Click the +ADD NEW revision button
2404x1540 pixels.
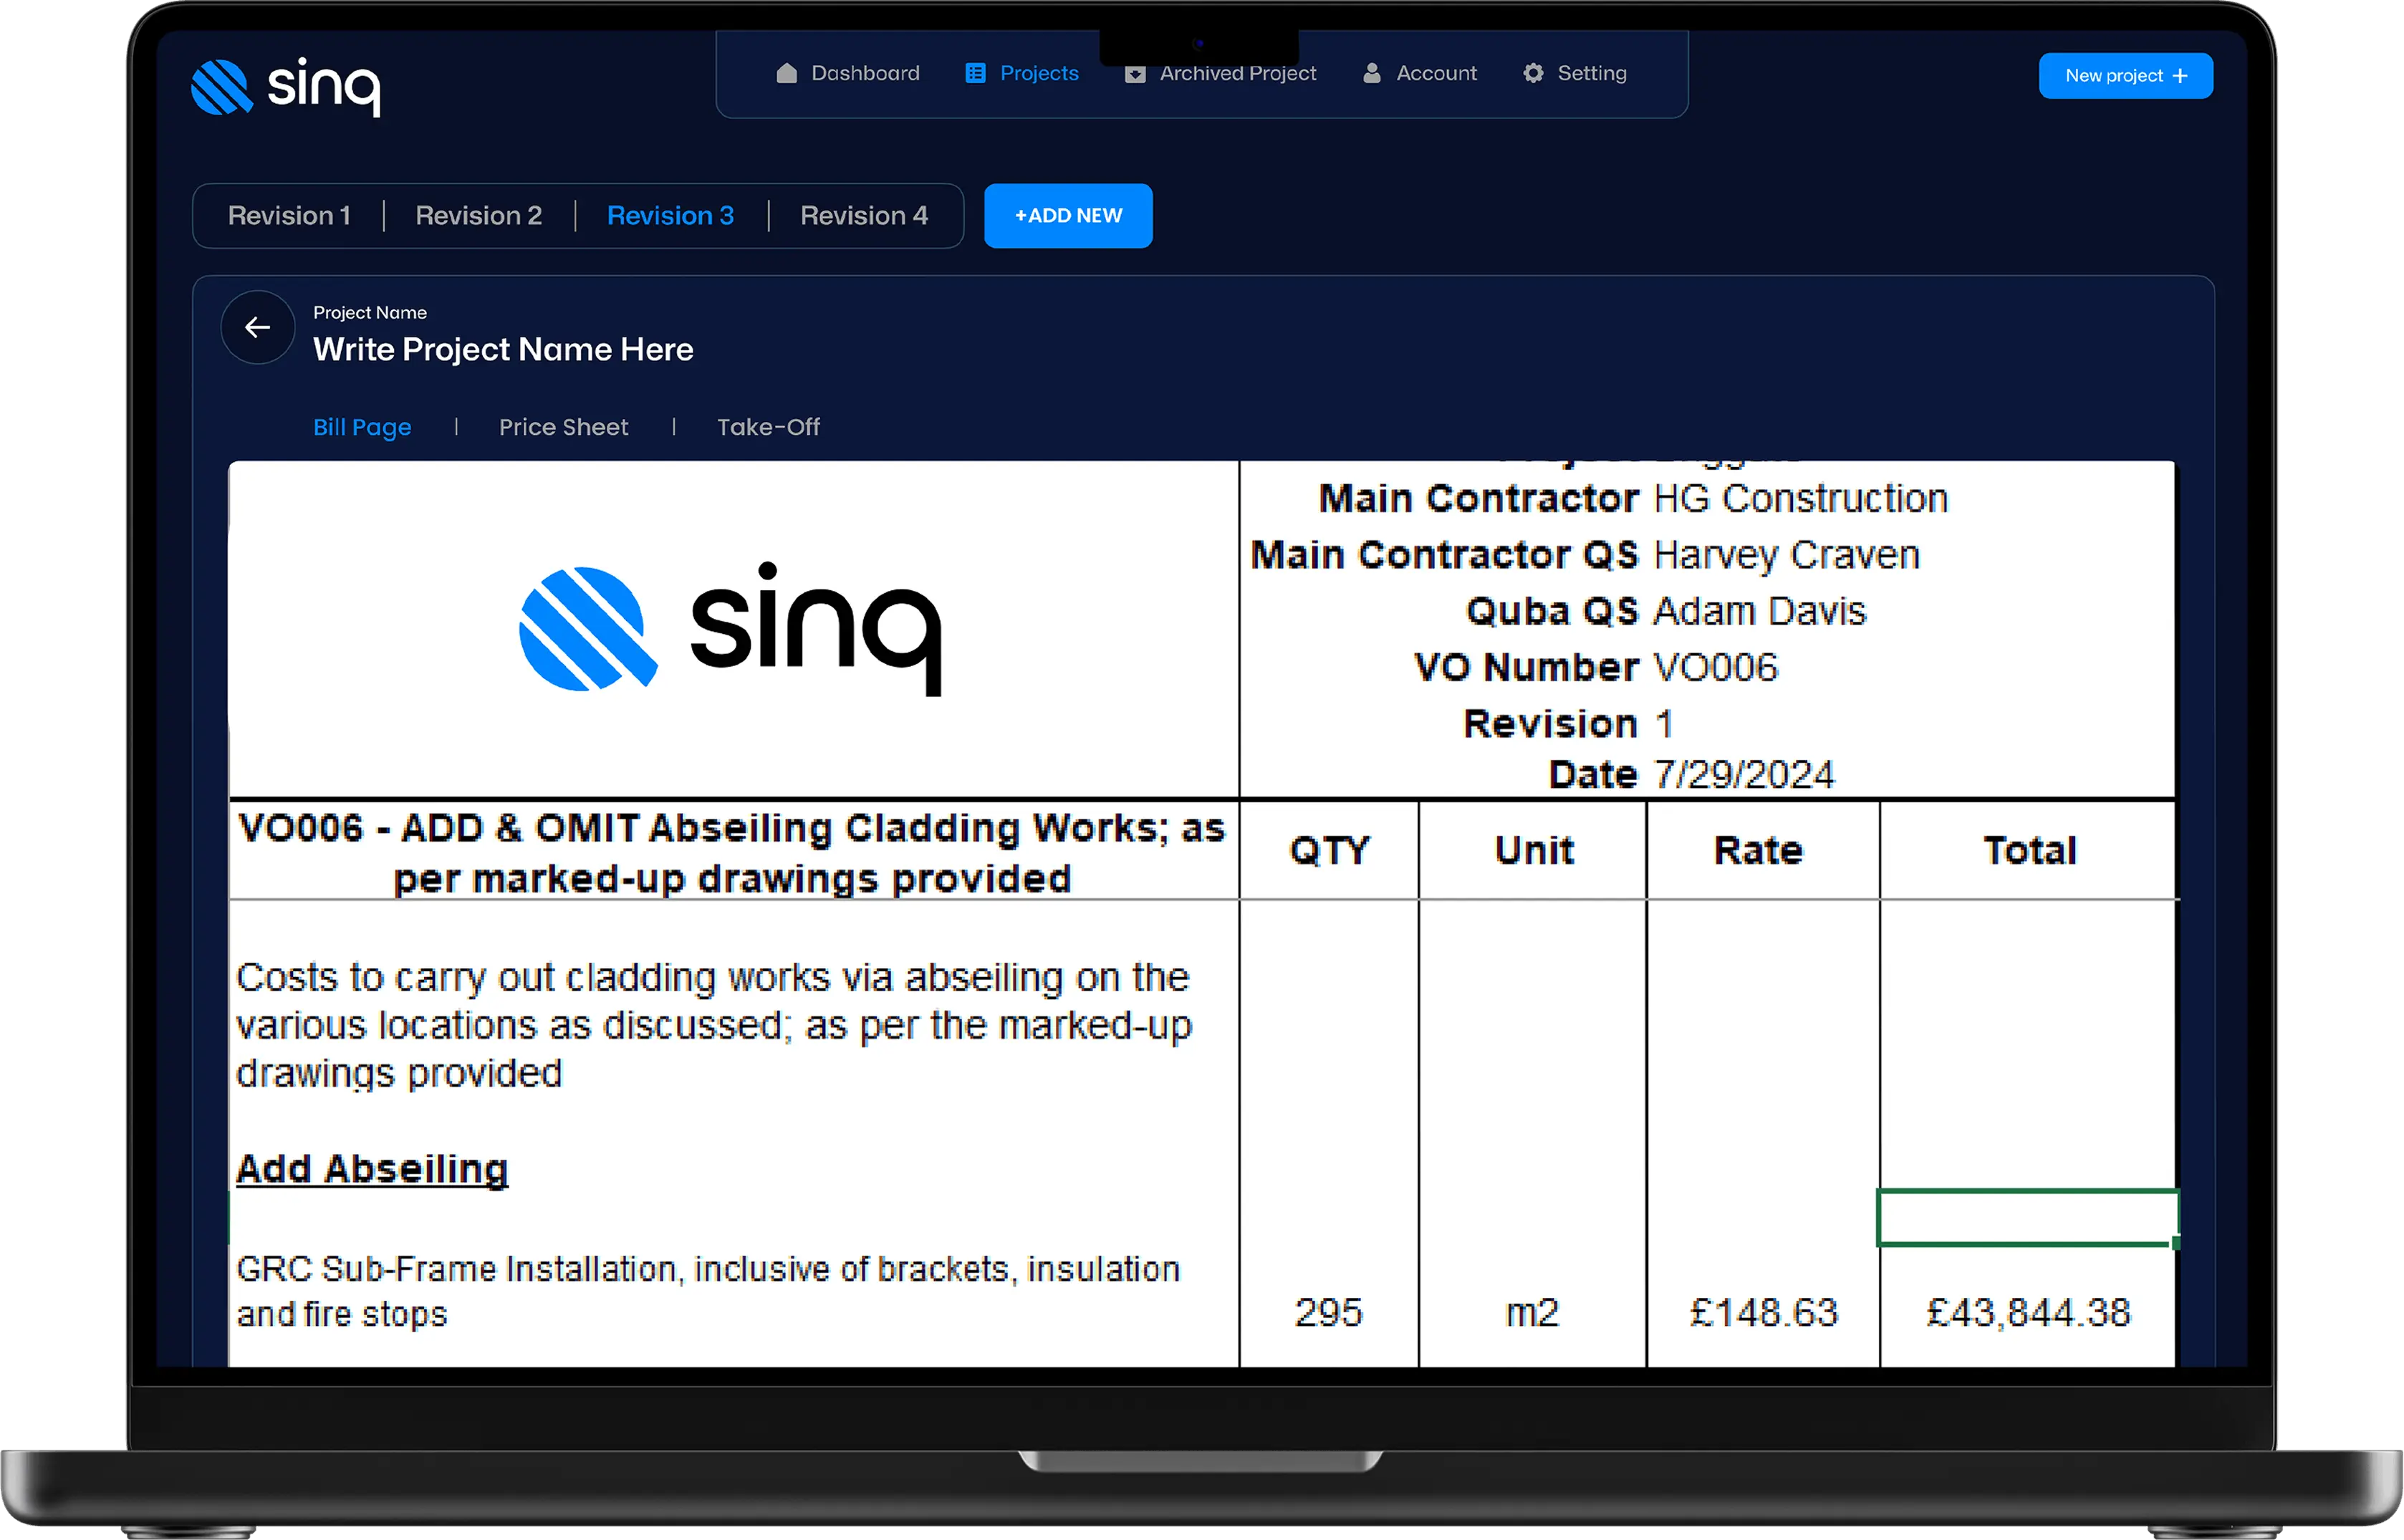pyautogui.click(x=1068, y=216)
